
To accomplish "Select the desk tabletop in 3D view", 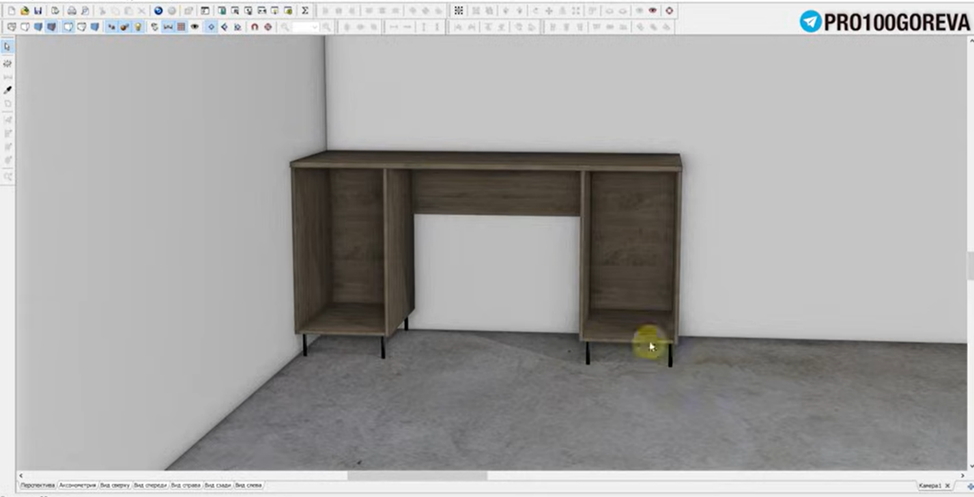I will 486,160.
